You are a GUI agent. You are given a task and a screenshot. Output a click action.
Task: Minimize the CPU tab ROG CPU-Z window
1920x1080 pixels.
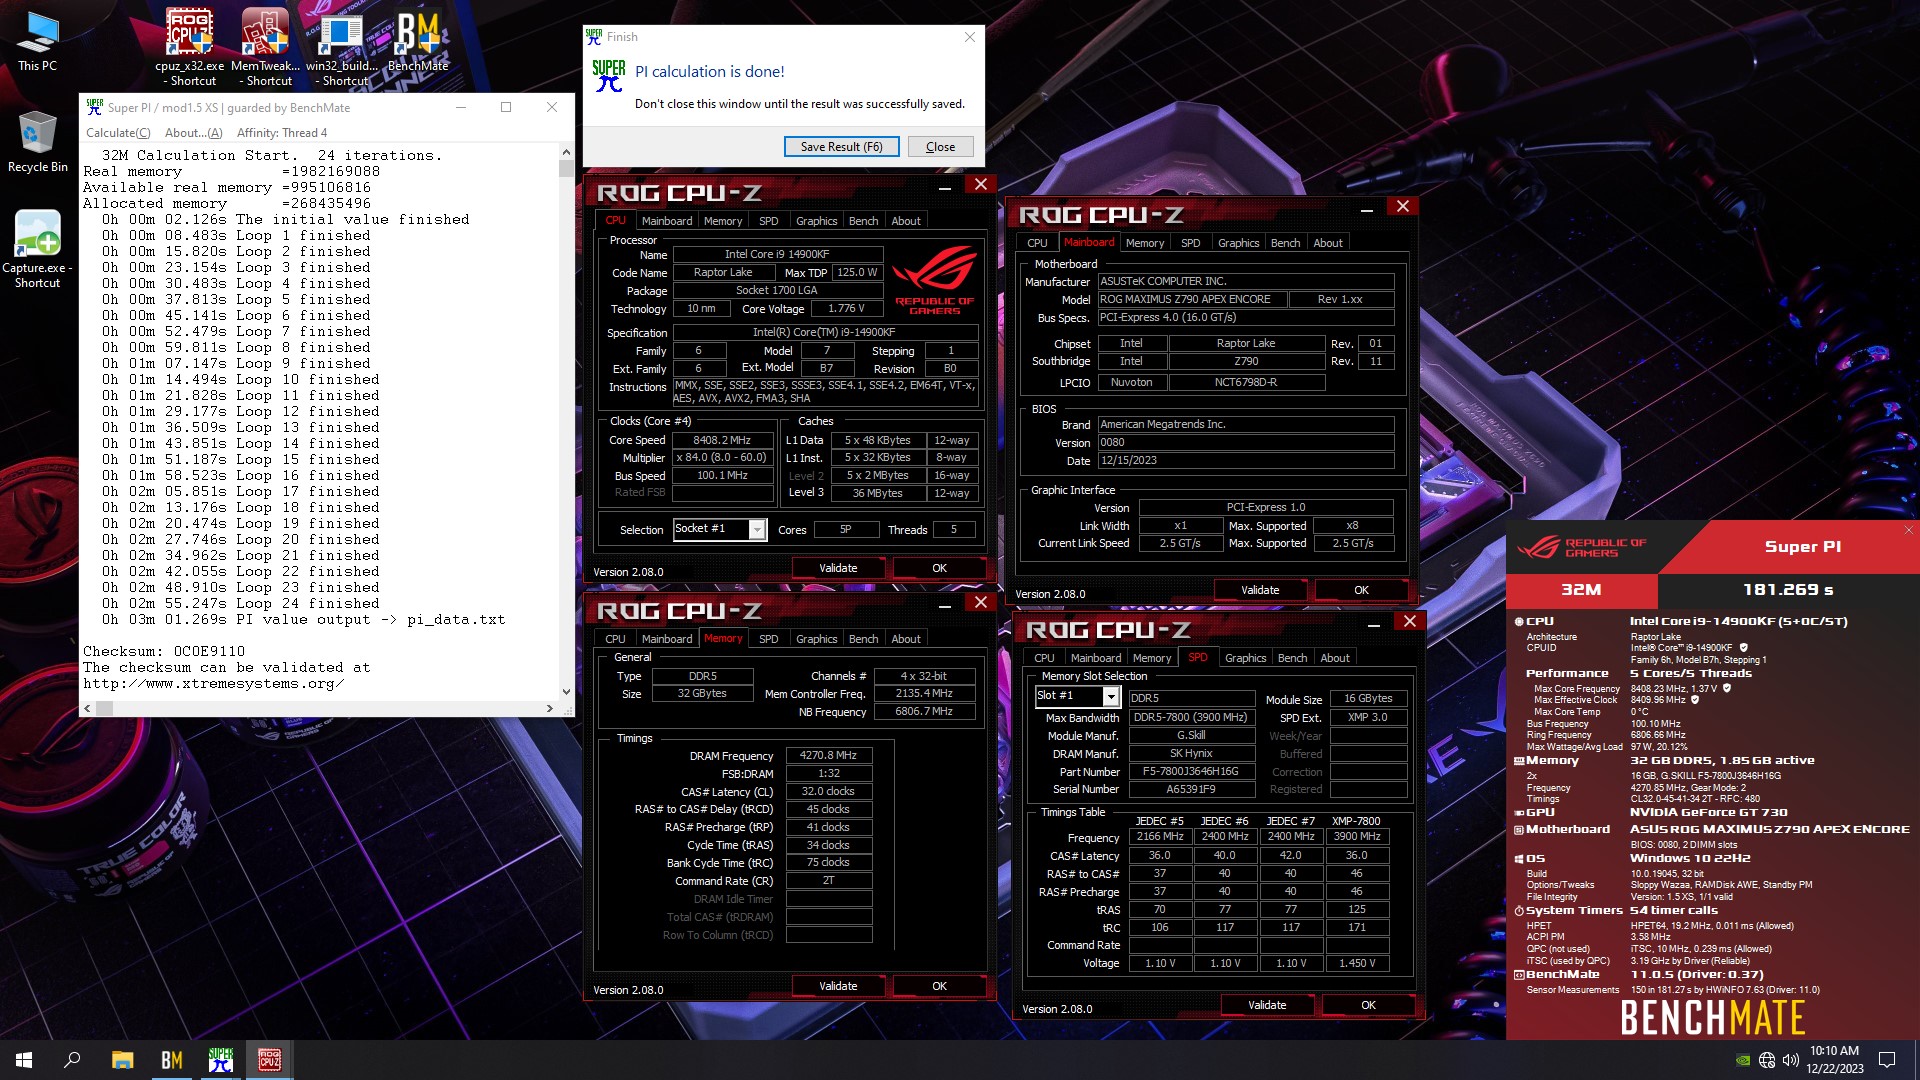tap(945, 187)
